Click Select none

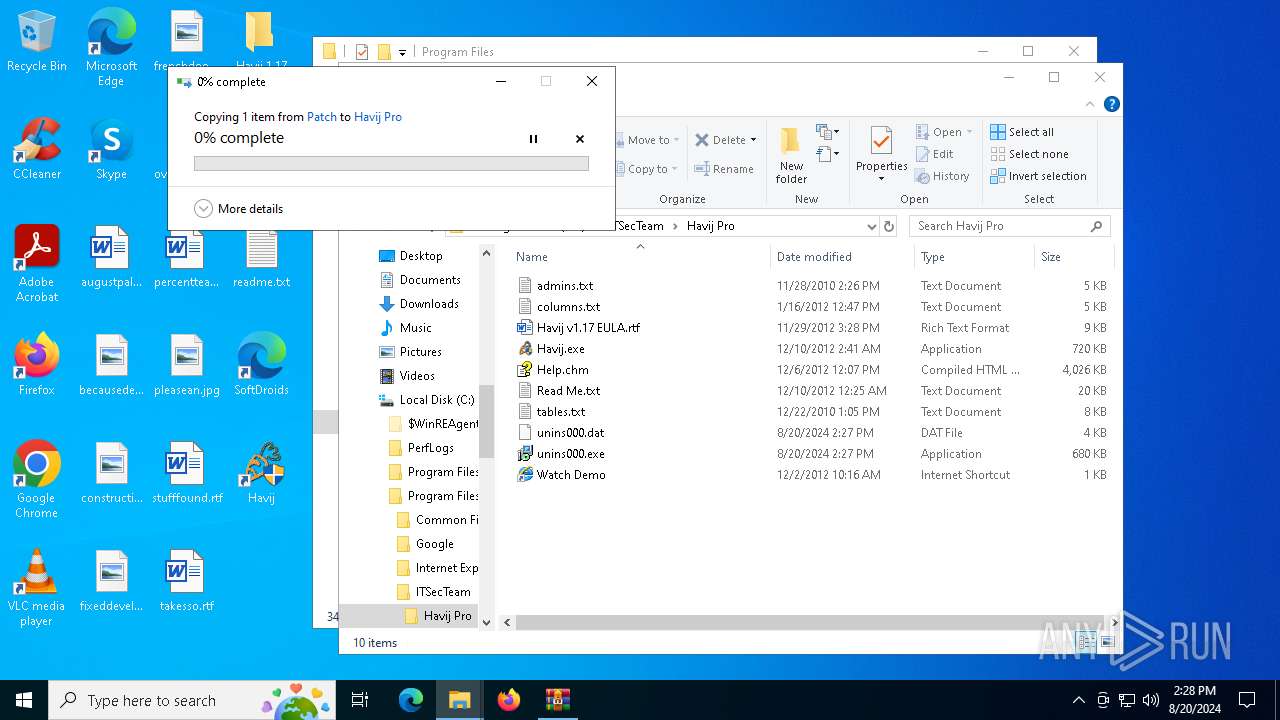pos(1029,154)
